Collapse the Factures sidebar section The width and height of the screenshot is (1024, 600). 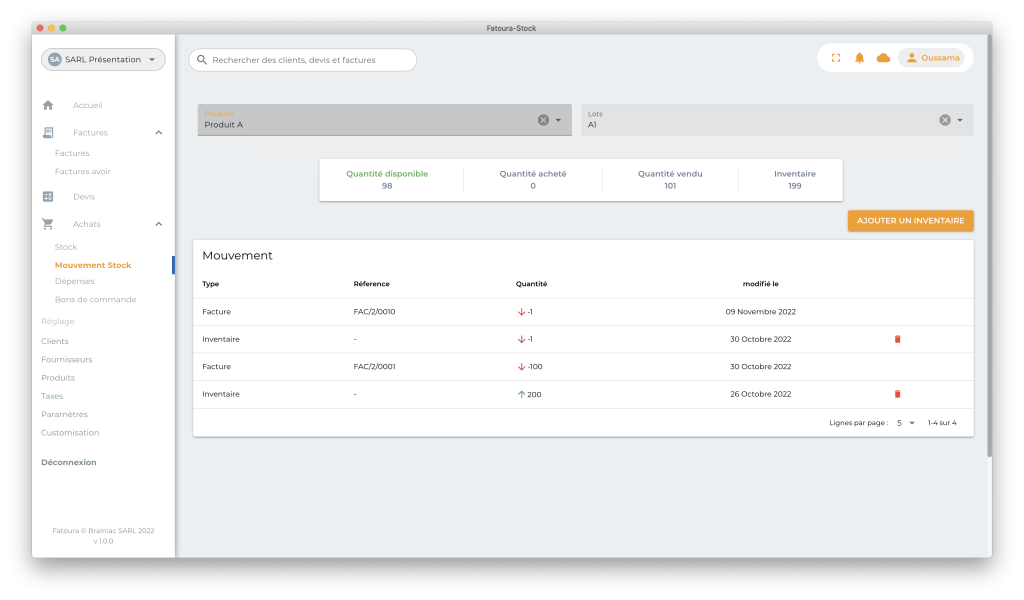pos(159,132)
